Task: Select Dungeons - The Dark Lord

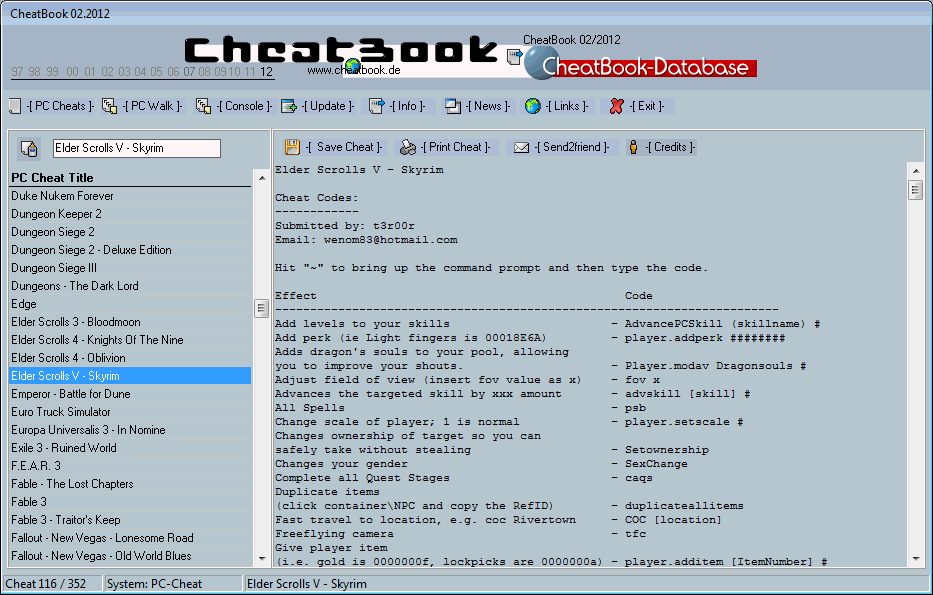Action: click(x=130, y=286)
